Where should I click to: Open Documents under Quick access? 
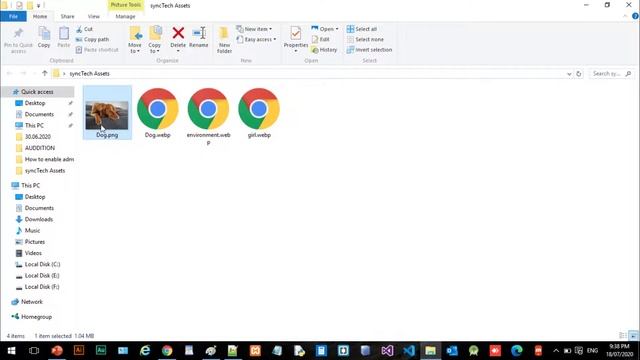39,114
